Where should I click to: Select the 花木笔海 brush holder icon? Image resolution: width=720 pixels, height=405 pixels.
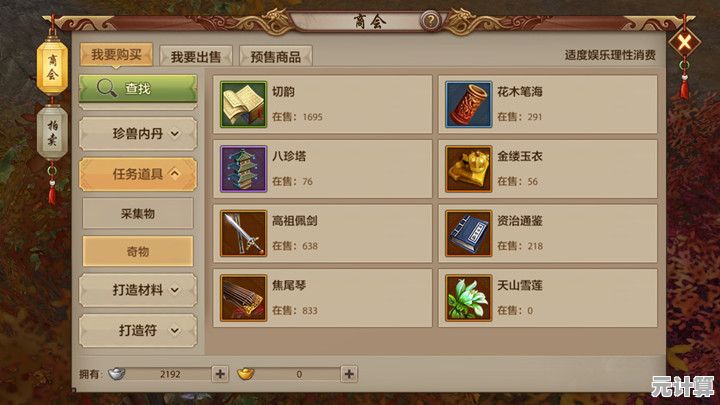coord(468,104)
